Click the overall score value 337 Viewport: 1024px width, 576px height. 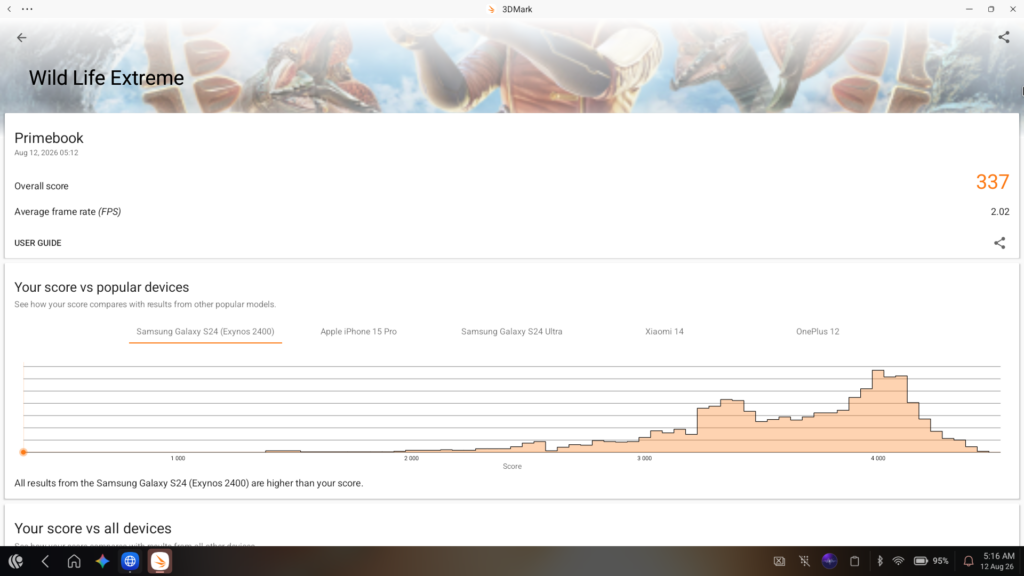(x=992, y=182)
